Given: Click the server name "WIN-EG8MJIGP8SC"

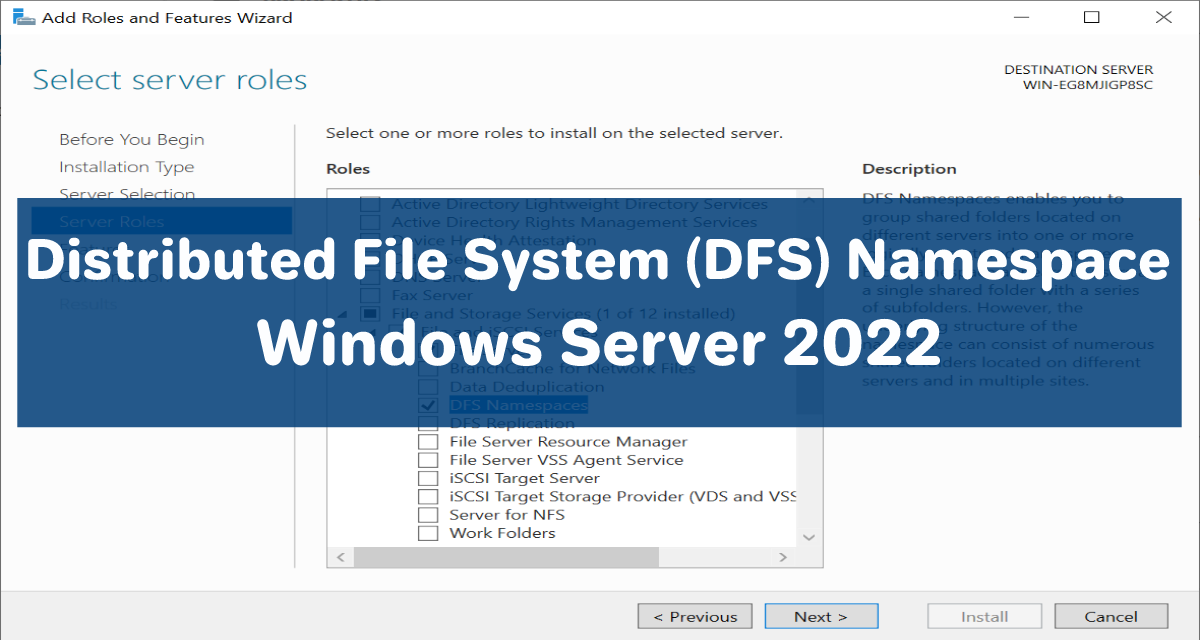Looking at the screenshot, I should [x=1088, y=85].
